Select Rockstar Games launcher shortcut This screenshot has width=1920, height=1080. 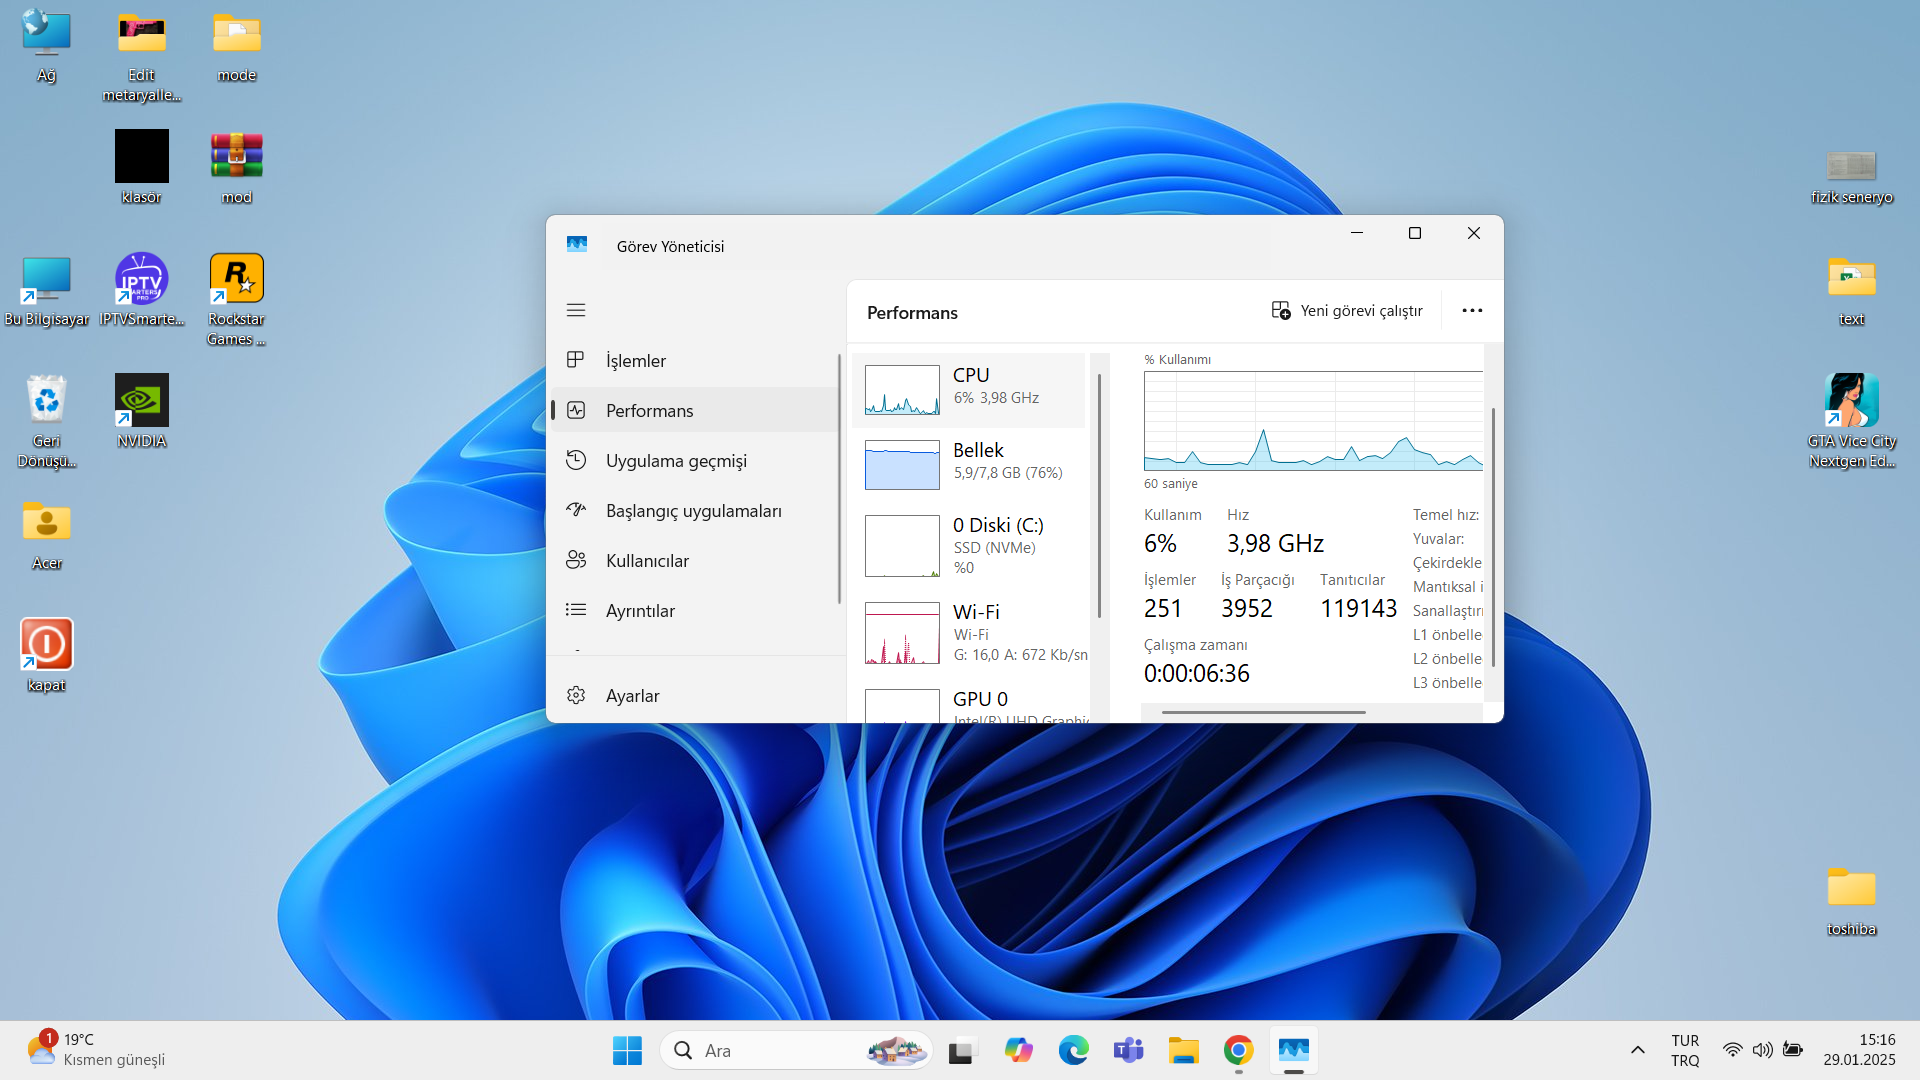237,300
